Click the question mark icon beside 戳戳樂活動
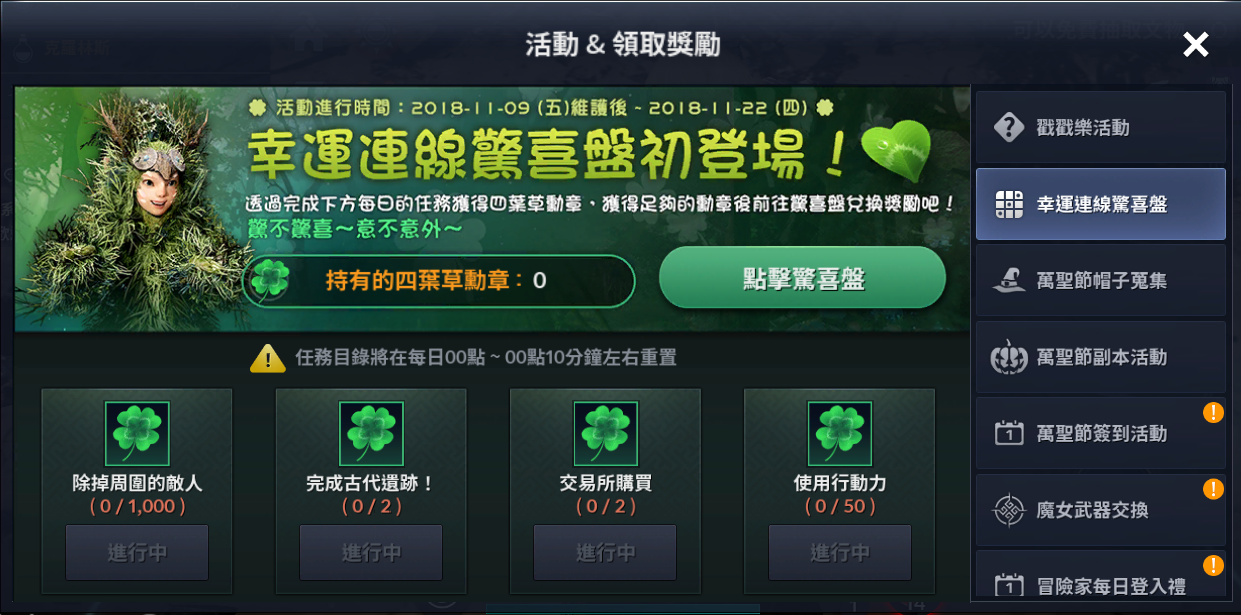 (x=1009, y=128)
